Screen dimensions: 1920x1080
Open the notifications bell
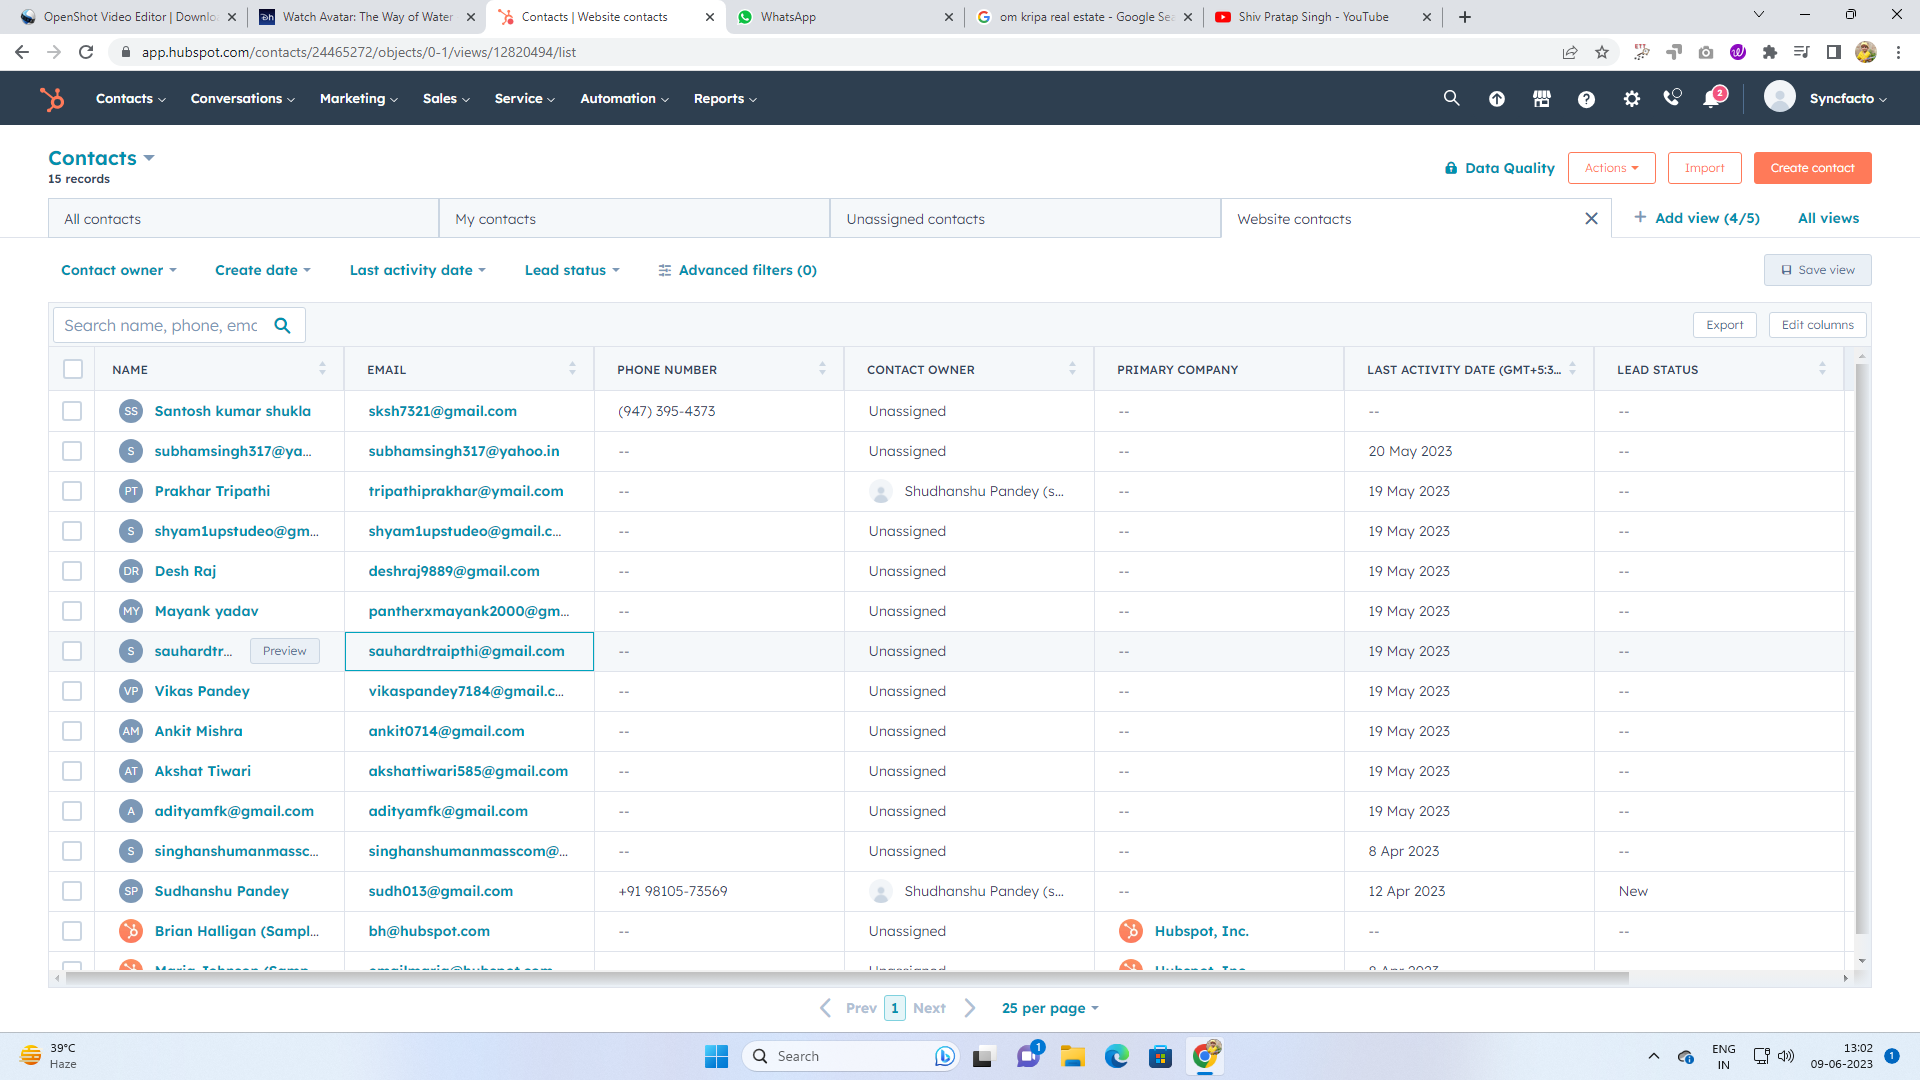pyautogui.click(x=1711, y=99)
